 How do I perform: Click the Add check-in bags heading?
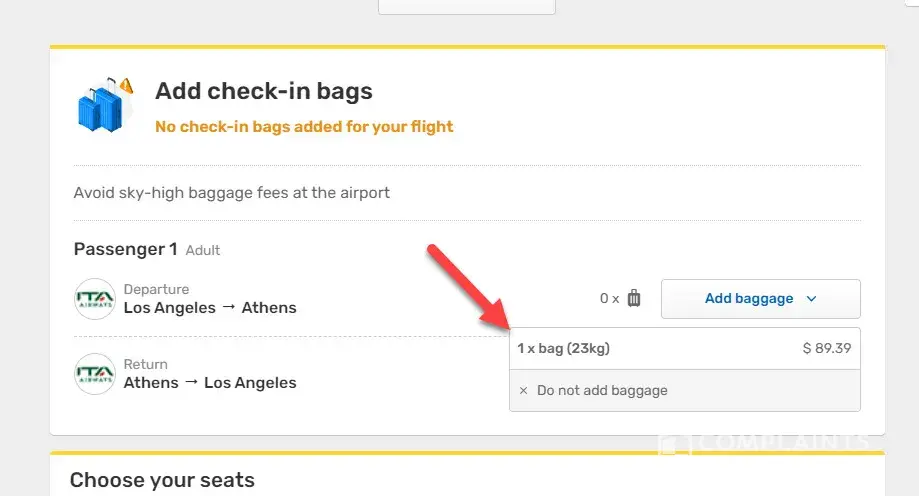264,91
